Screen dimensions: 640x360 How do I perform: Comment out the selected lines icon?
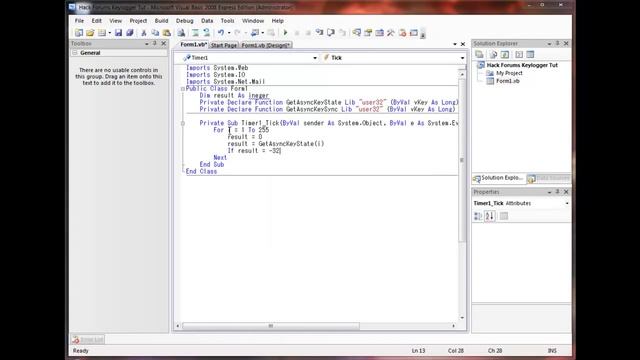pos(196,33)
